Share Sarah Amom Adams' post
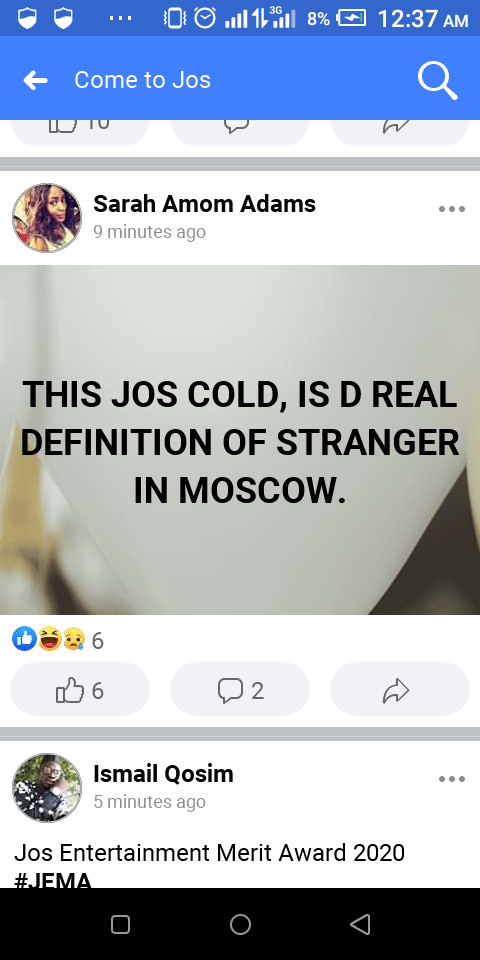The height and width of the screenshot is (960, 480). coord(400,690)
